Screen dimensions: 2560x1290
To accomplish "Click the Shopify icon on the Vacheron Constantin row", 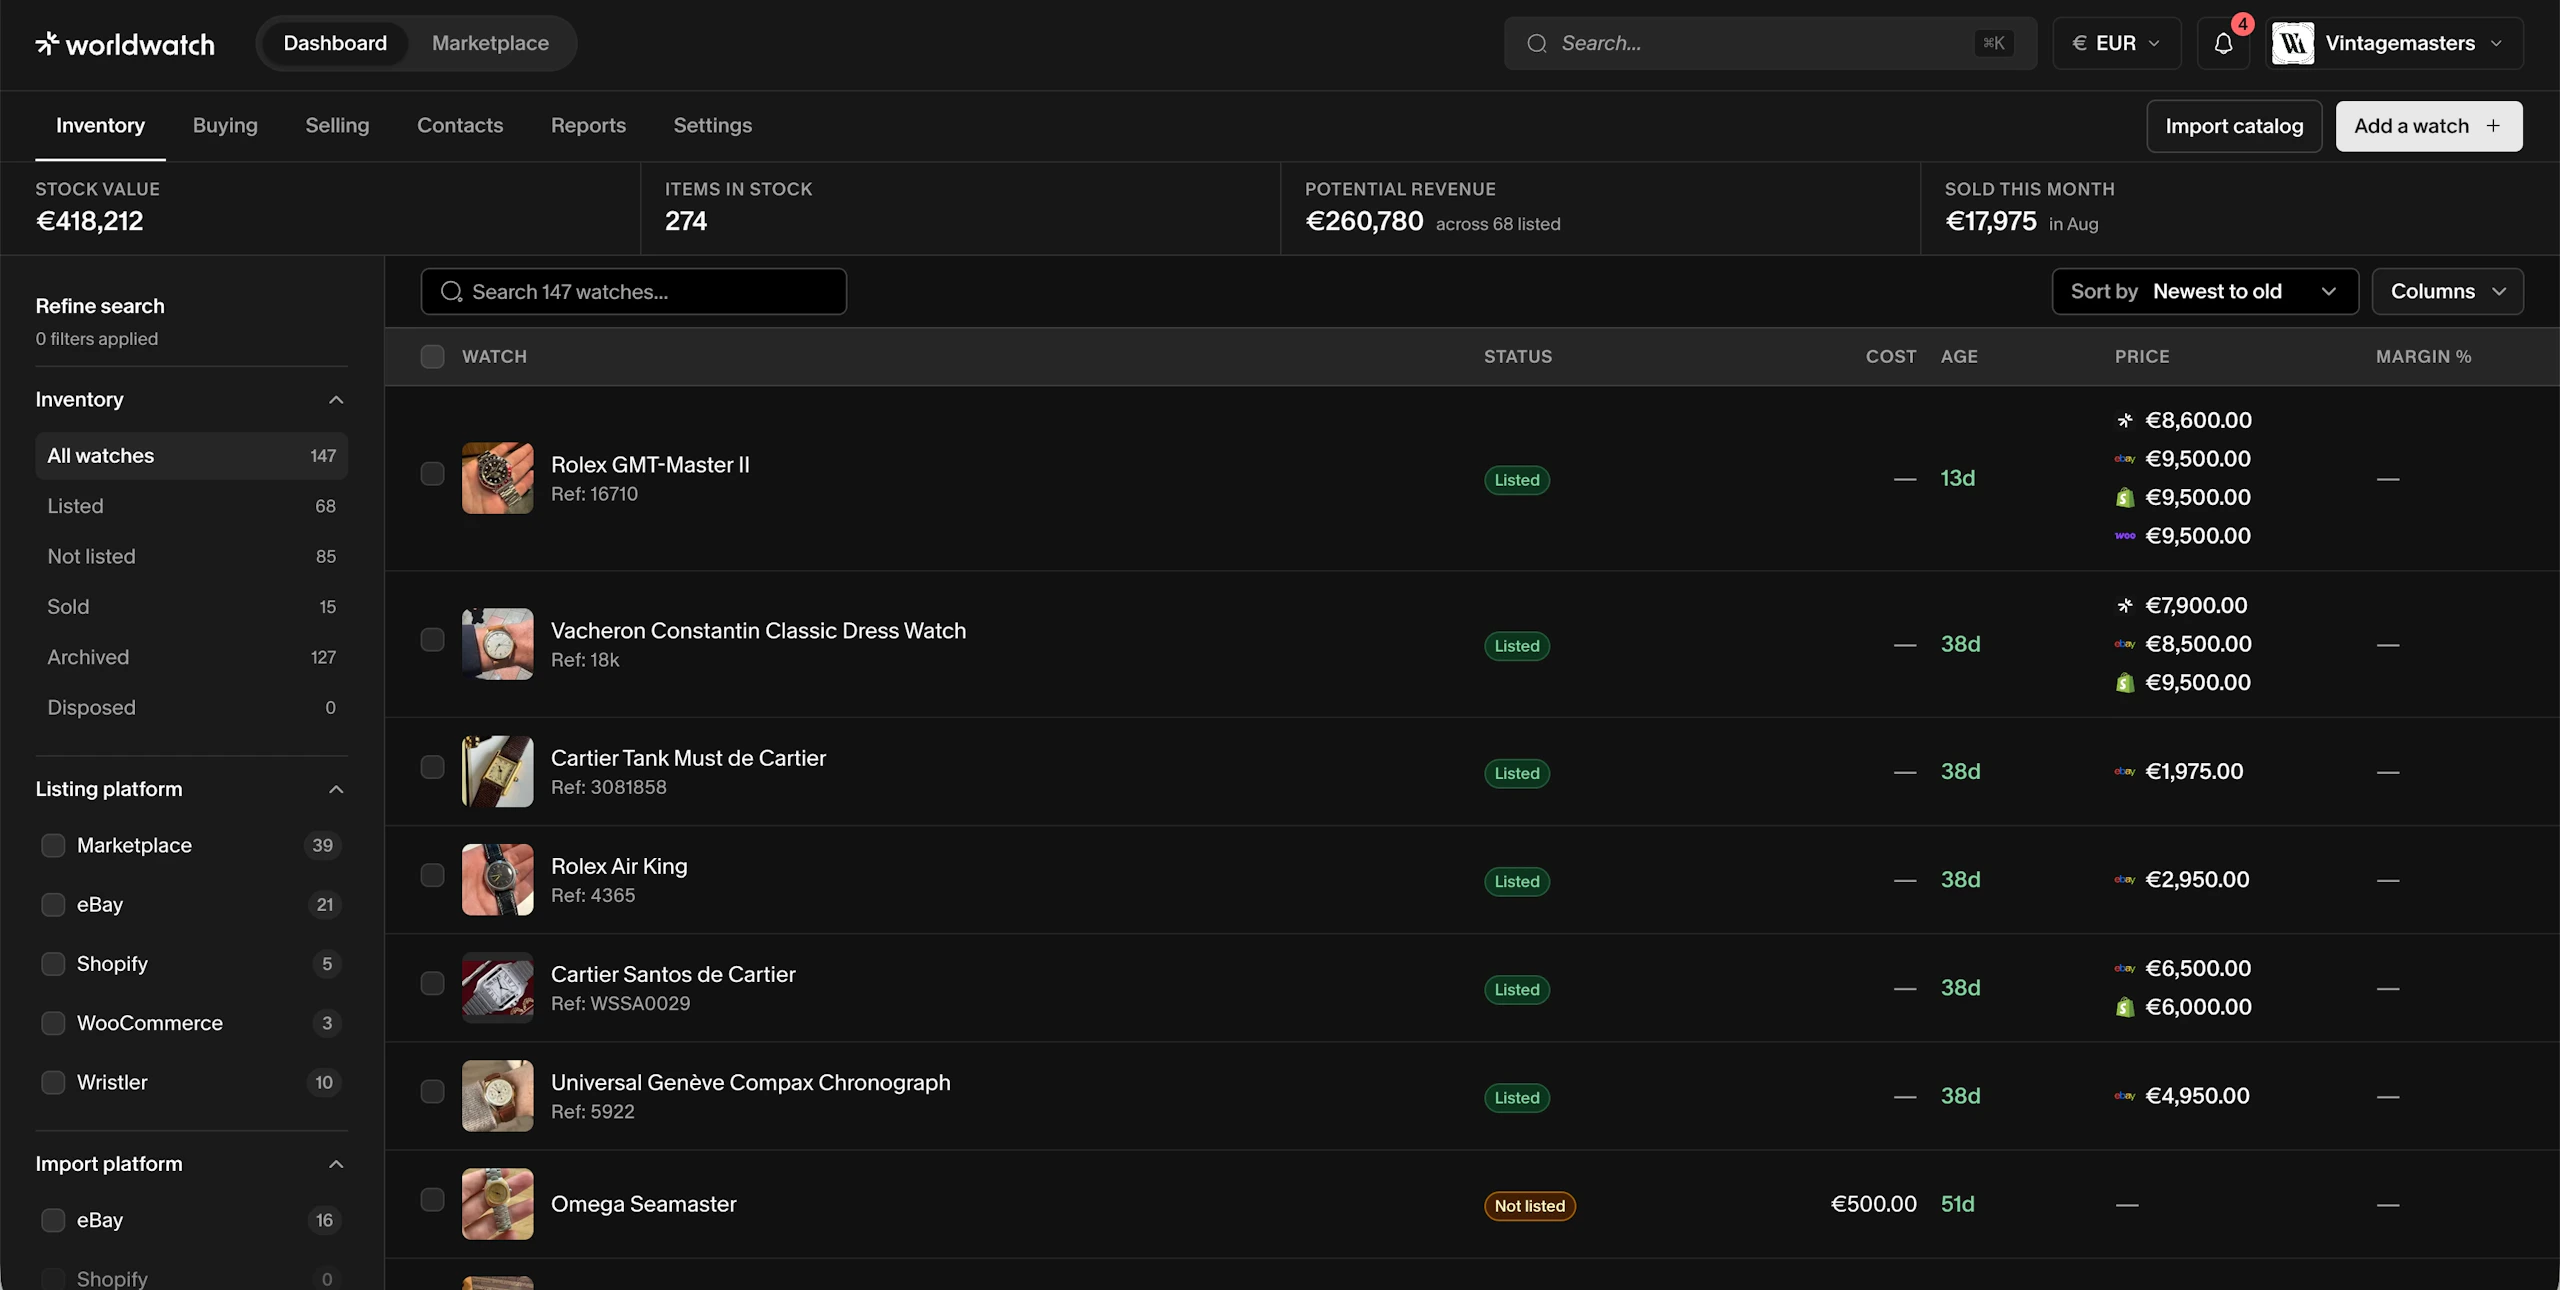I will pyautogui.click(x=2125, y=683).
